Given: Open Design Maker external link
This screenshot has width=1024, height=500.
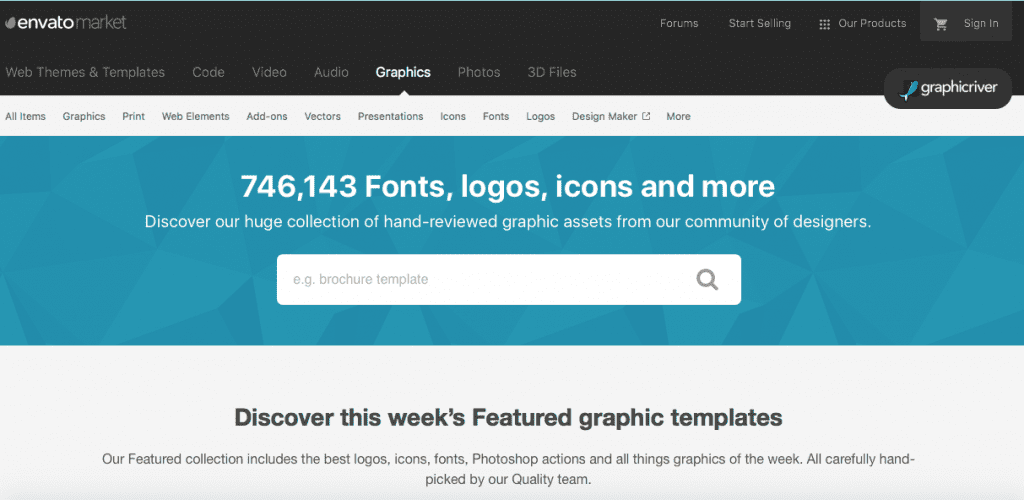Looking at the screenshot, I should pos(610,117).
